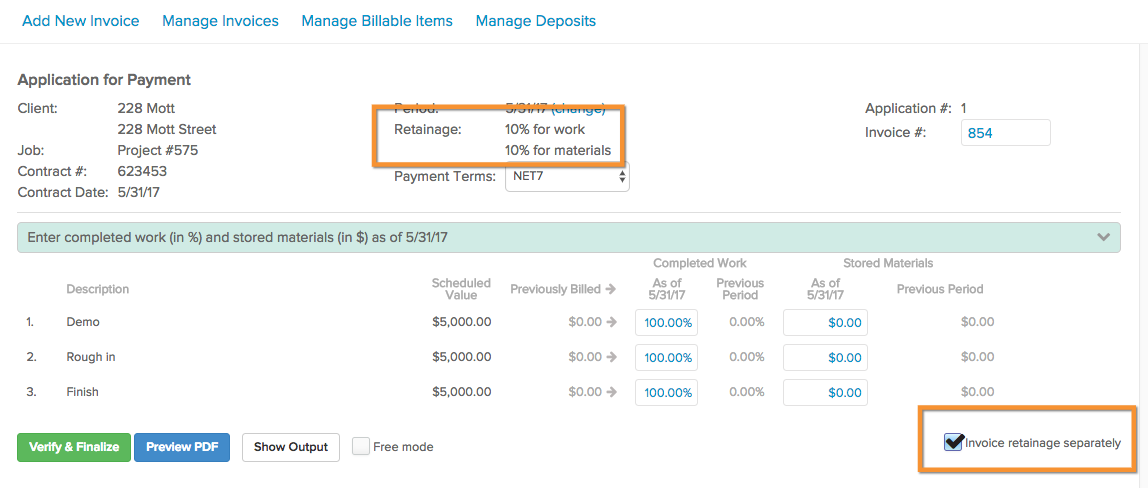Click the Preview PDF button

click(182, 447)
